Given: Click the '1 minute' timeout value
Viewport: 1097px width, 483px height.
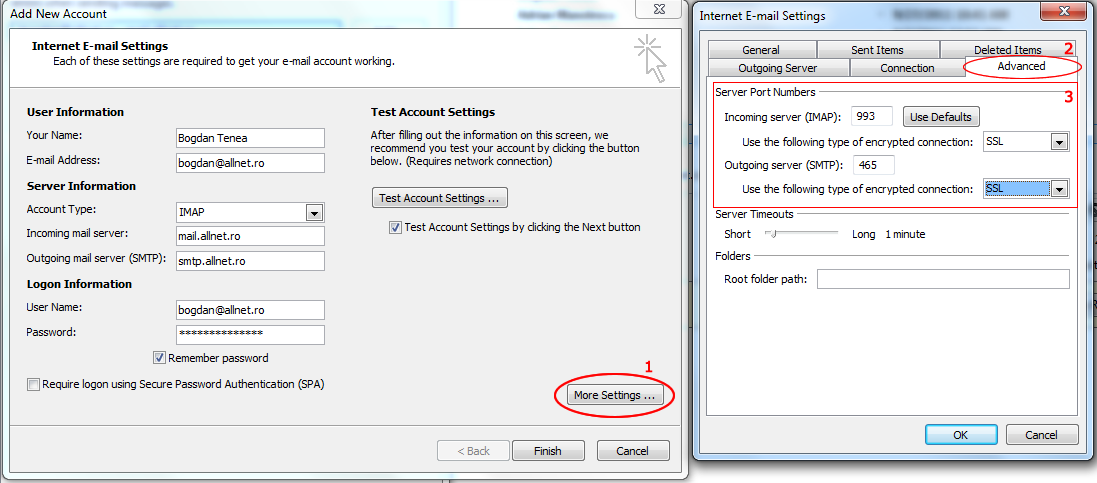Looking at the screenshot, I should [x=905, y=234].
